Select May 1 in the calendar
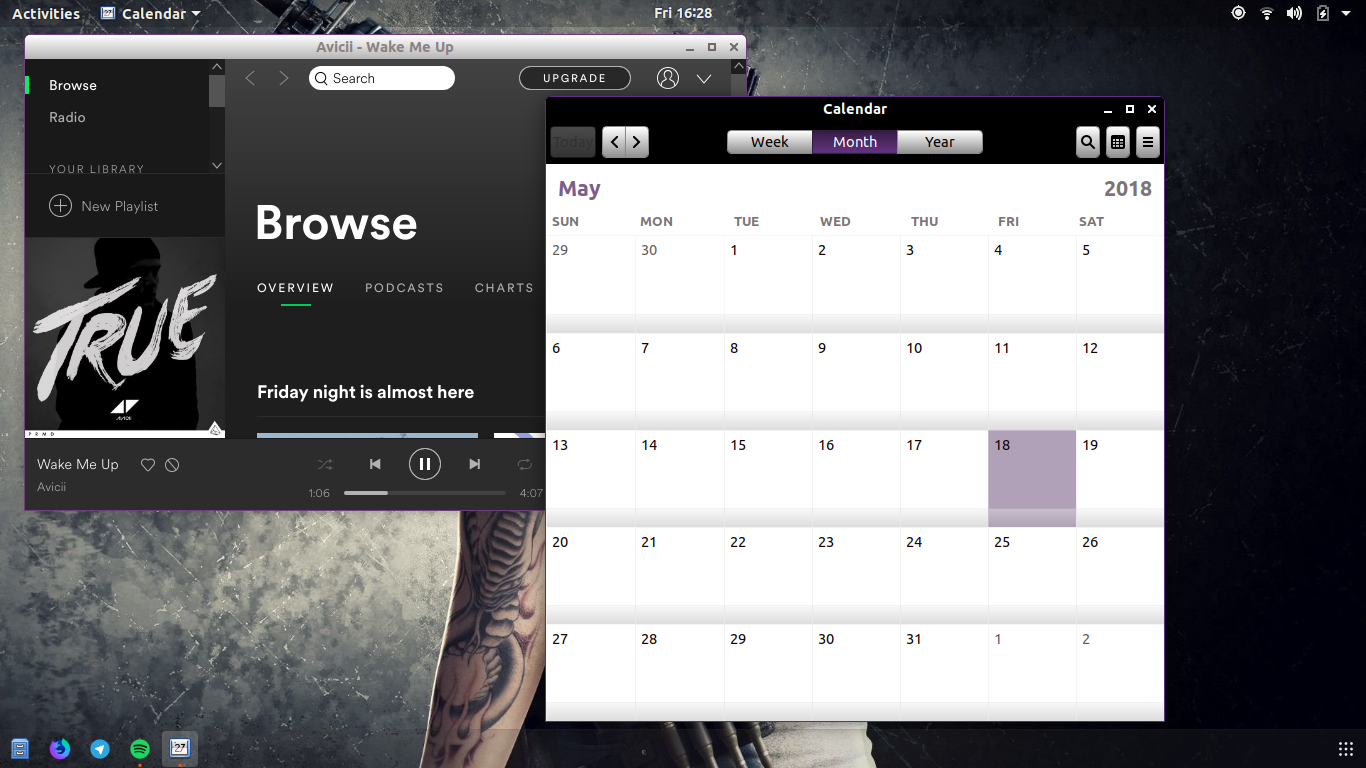The image size is (1366, 768). click(x=768, y=284)
